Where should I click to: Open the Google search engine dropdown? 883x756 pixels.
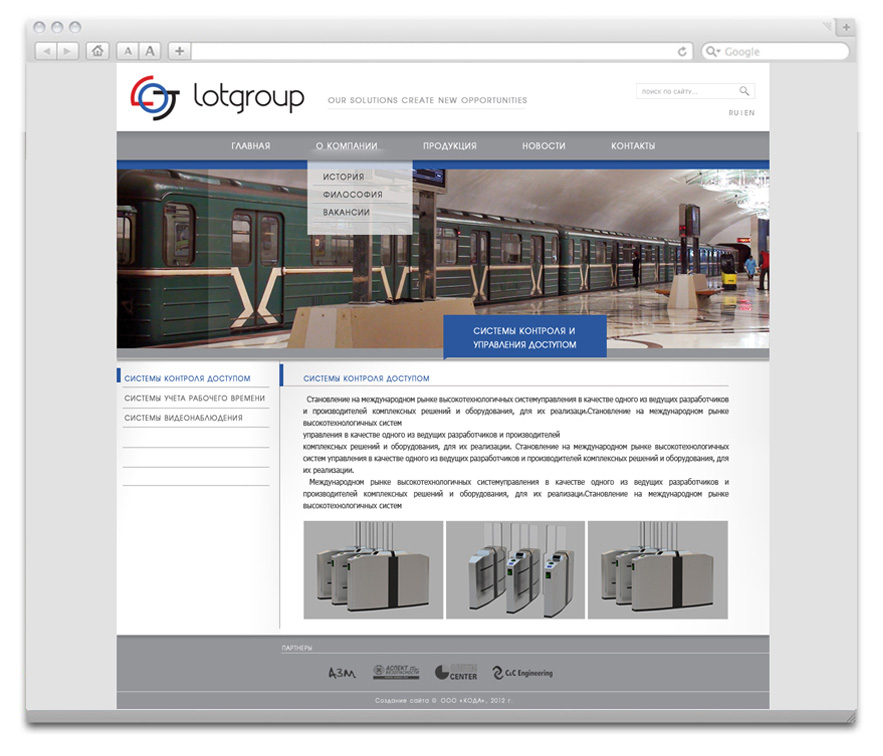click(713, 51)
